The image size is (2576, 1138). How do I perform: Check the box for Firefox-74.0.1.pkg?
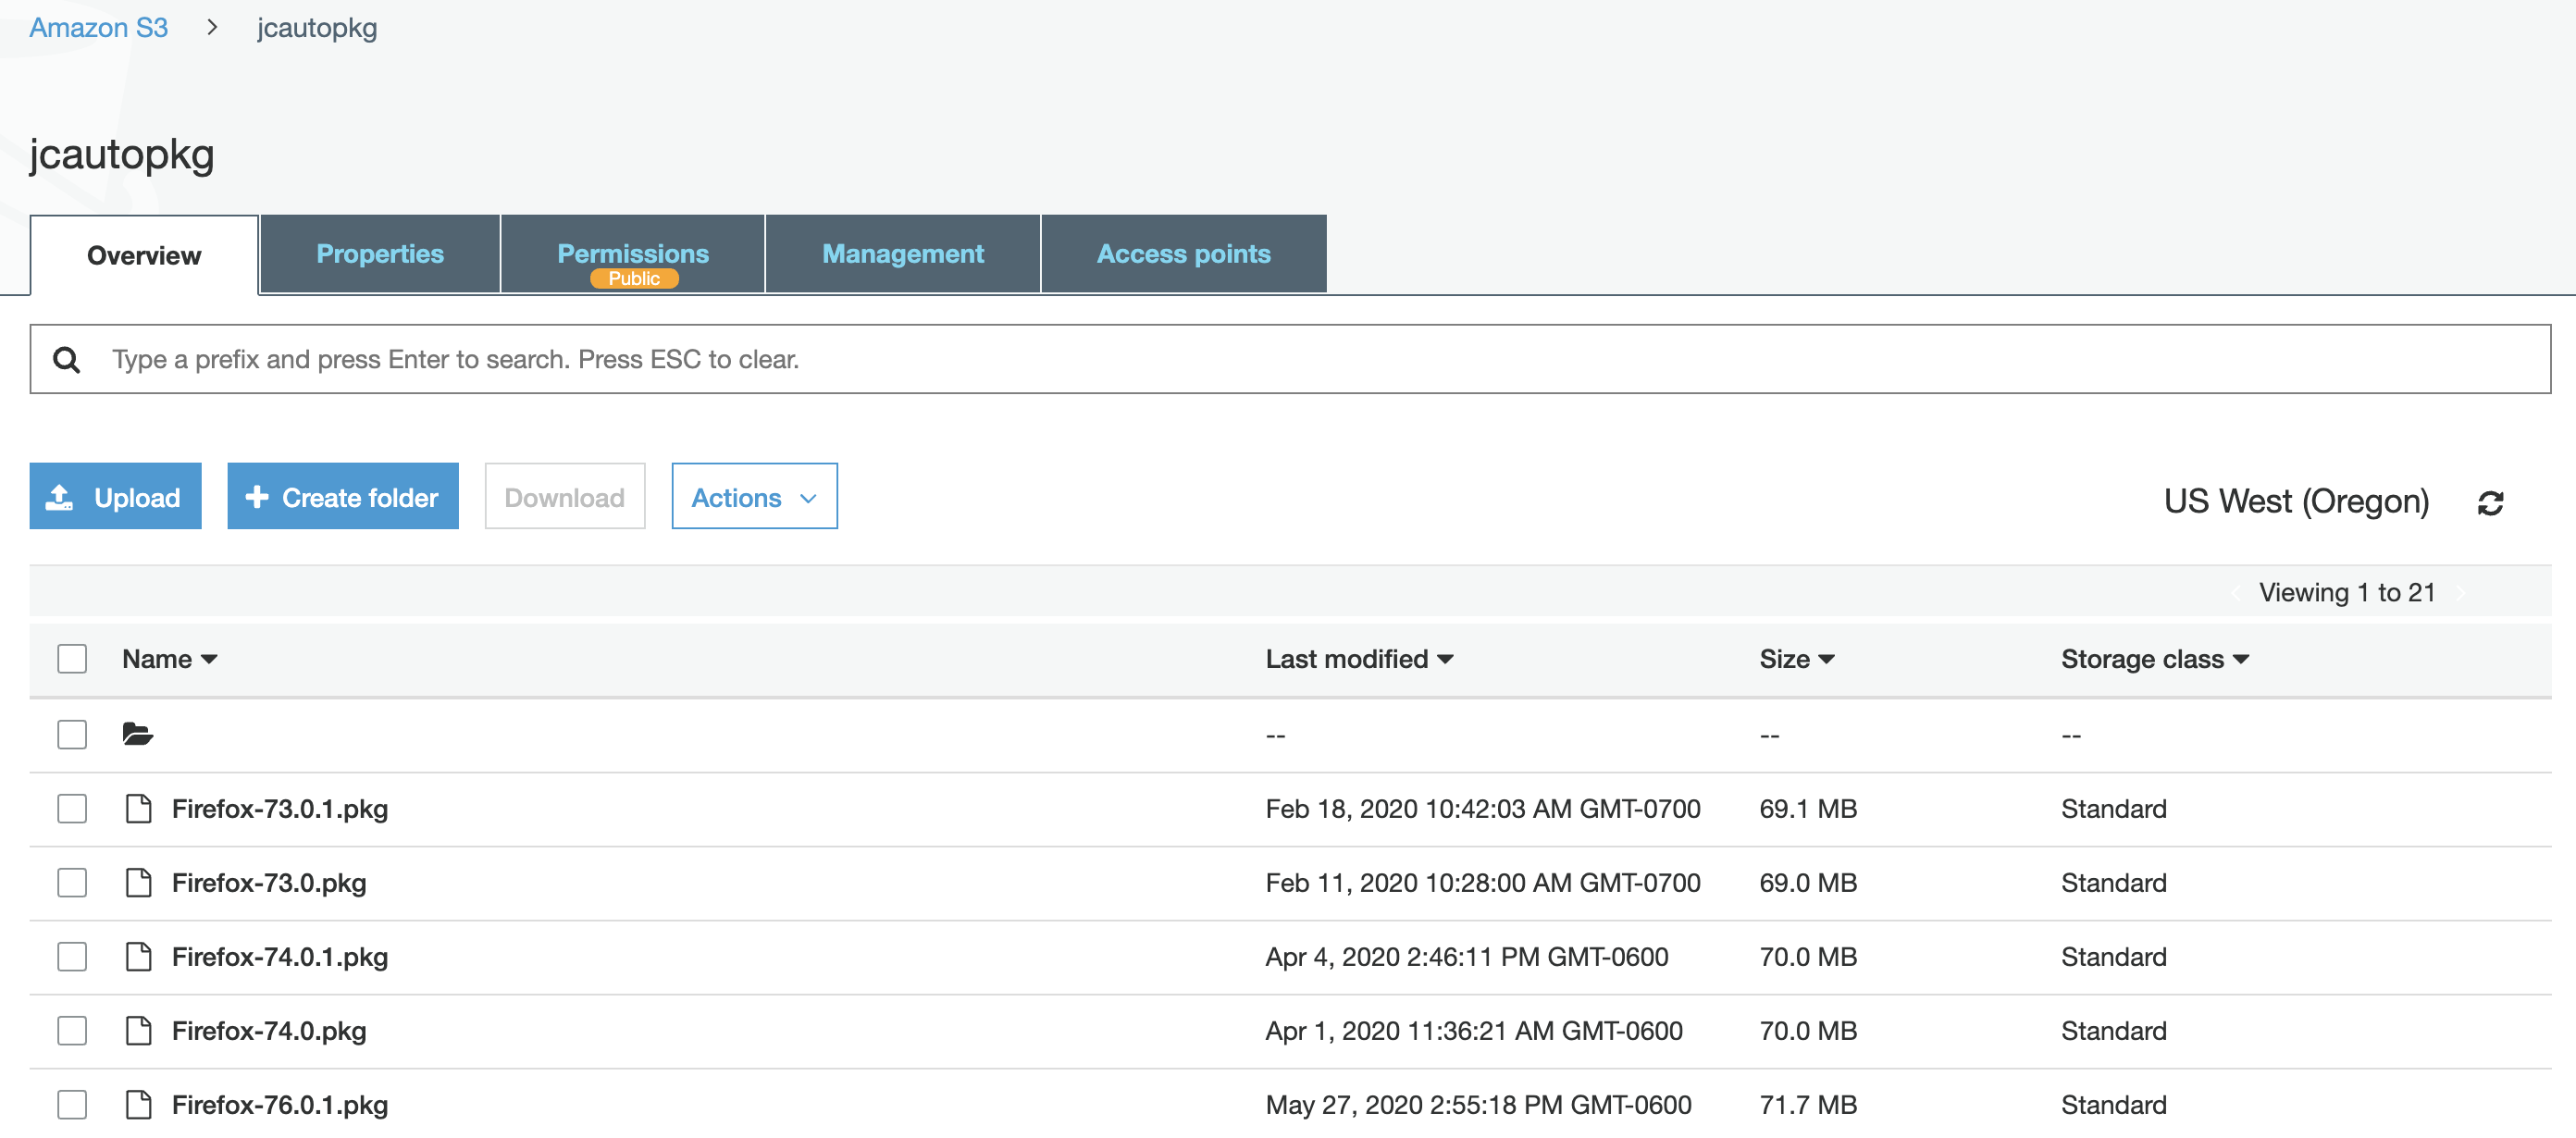click(x=72, y=956)
